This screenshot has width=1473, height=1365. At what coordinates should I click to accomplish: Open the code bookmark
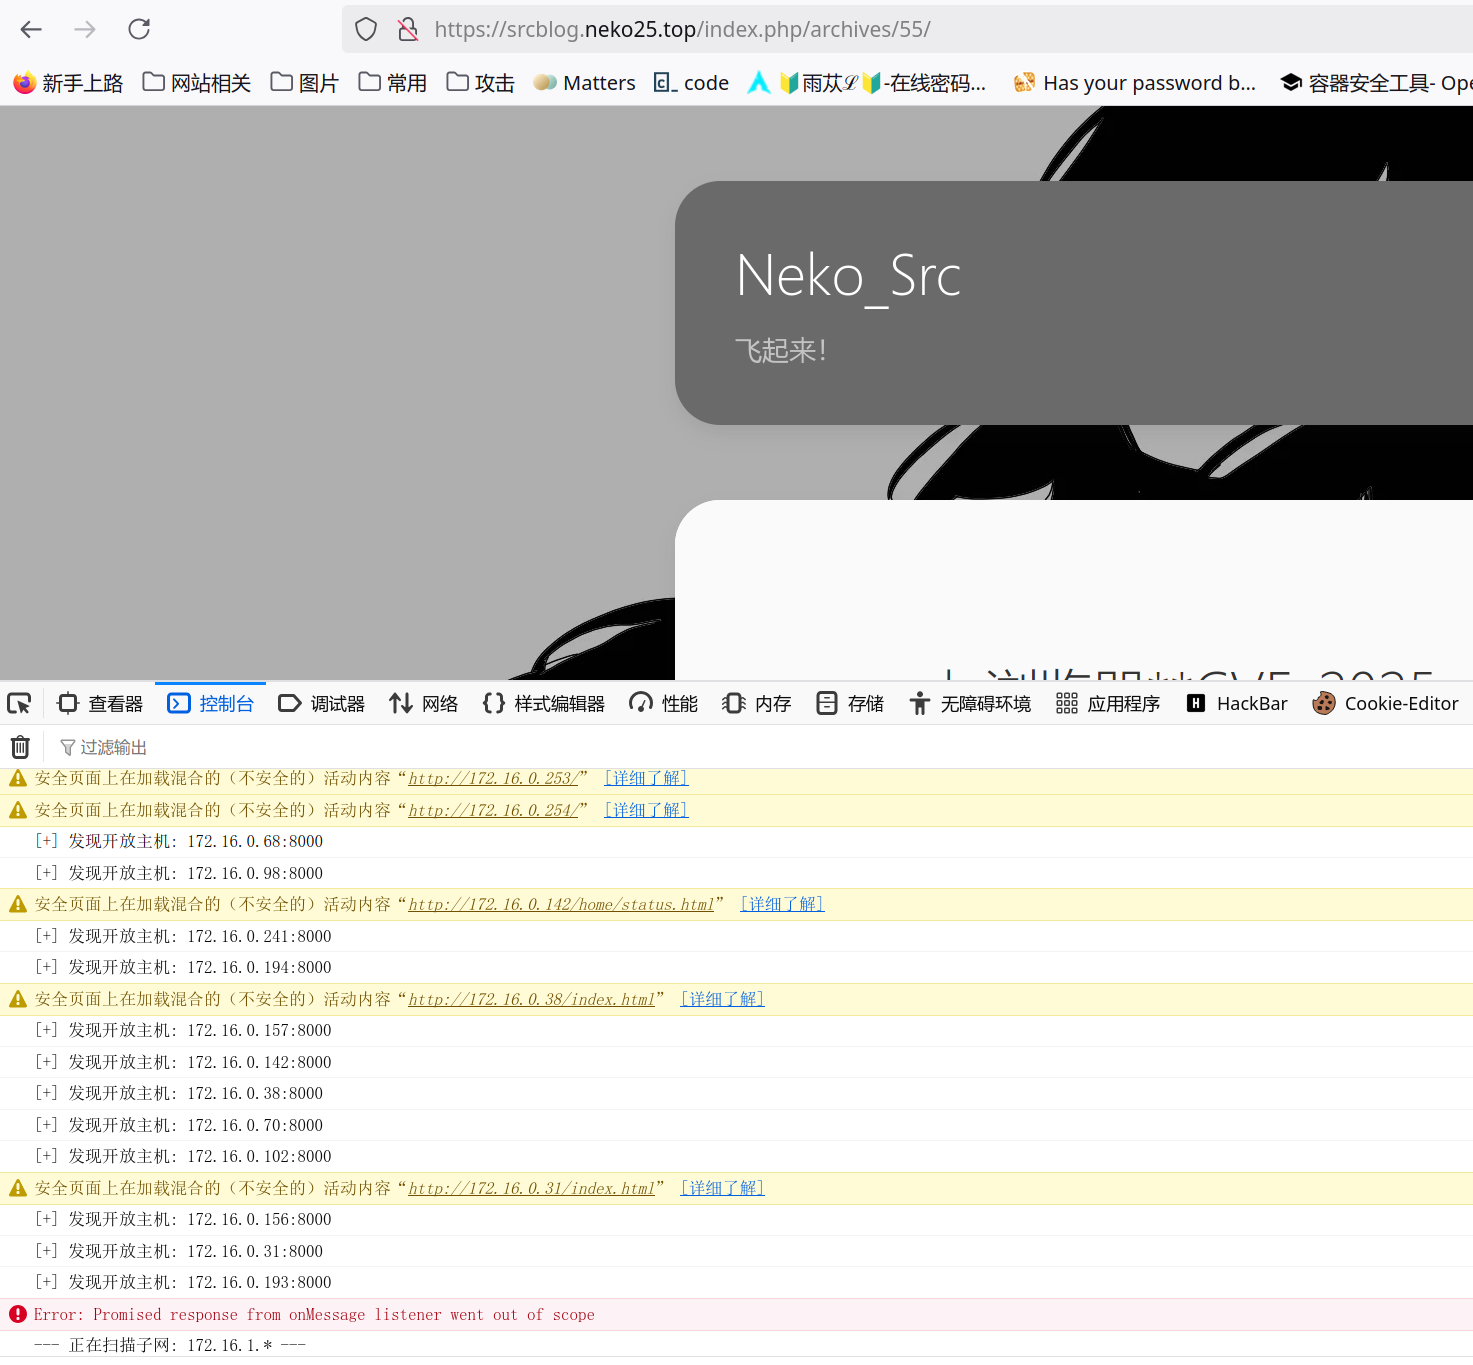click(691, 83)
